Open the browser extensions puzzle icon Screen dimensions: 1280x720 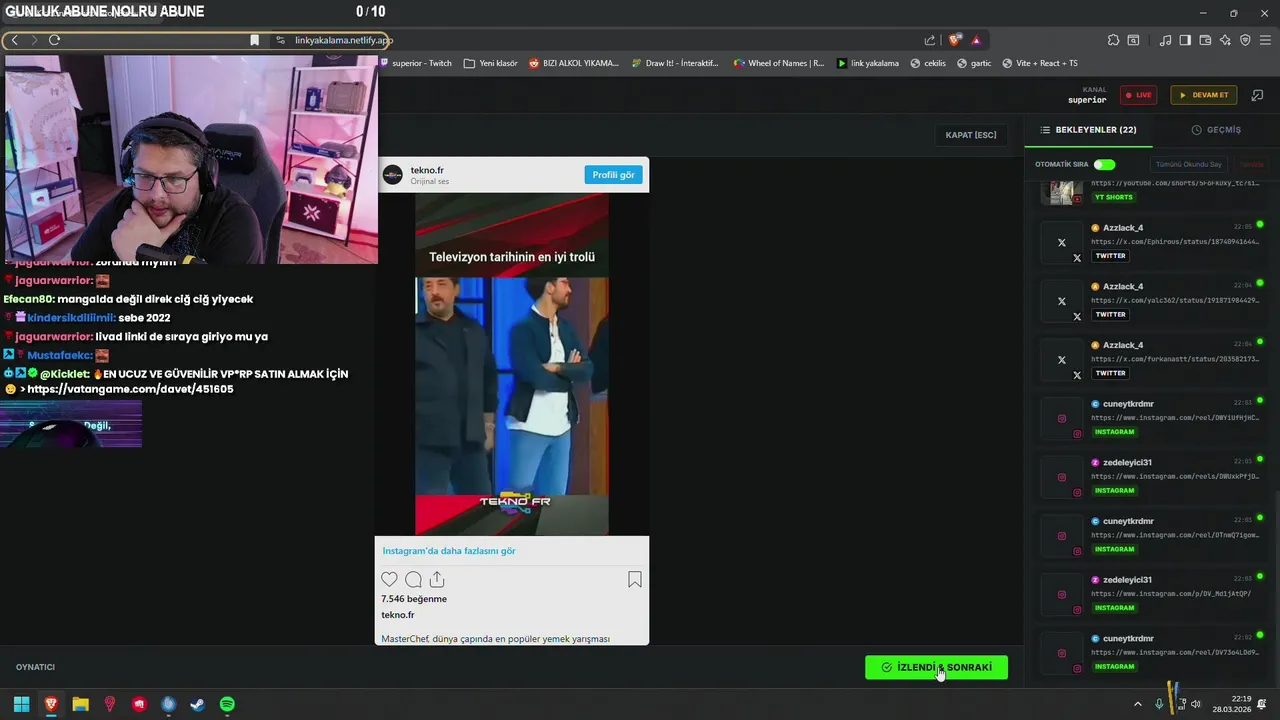[1113, 40]
